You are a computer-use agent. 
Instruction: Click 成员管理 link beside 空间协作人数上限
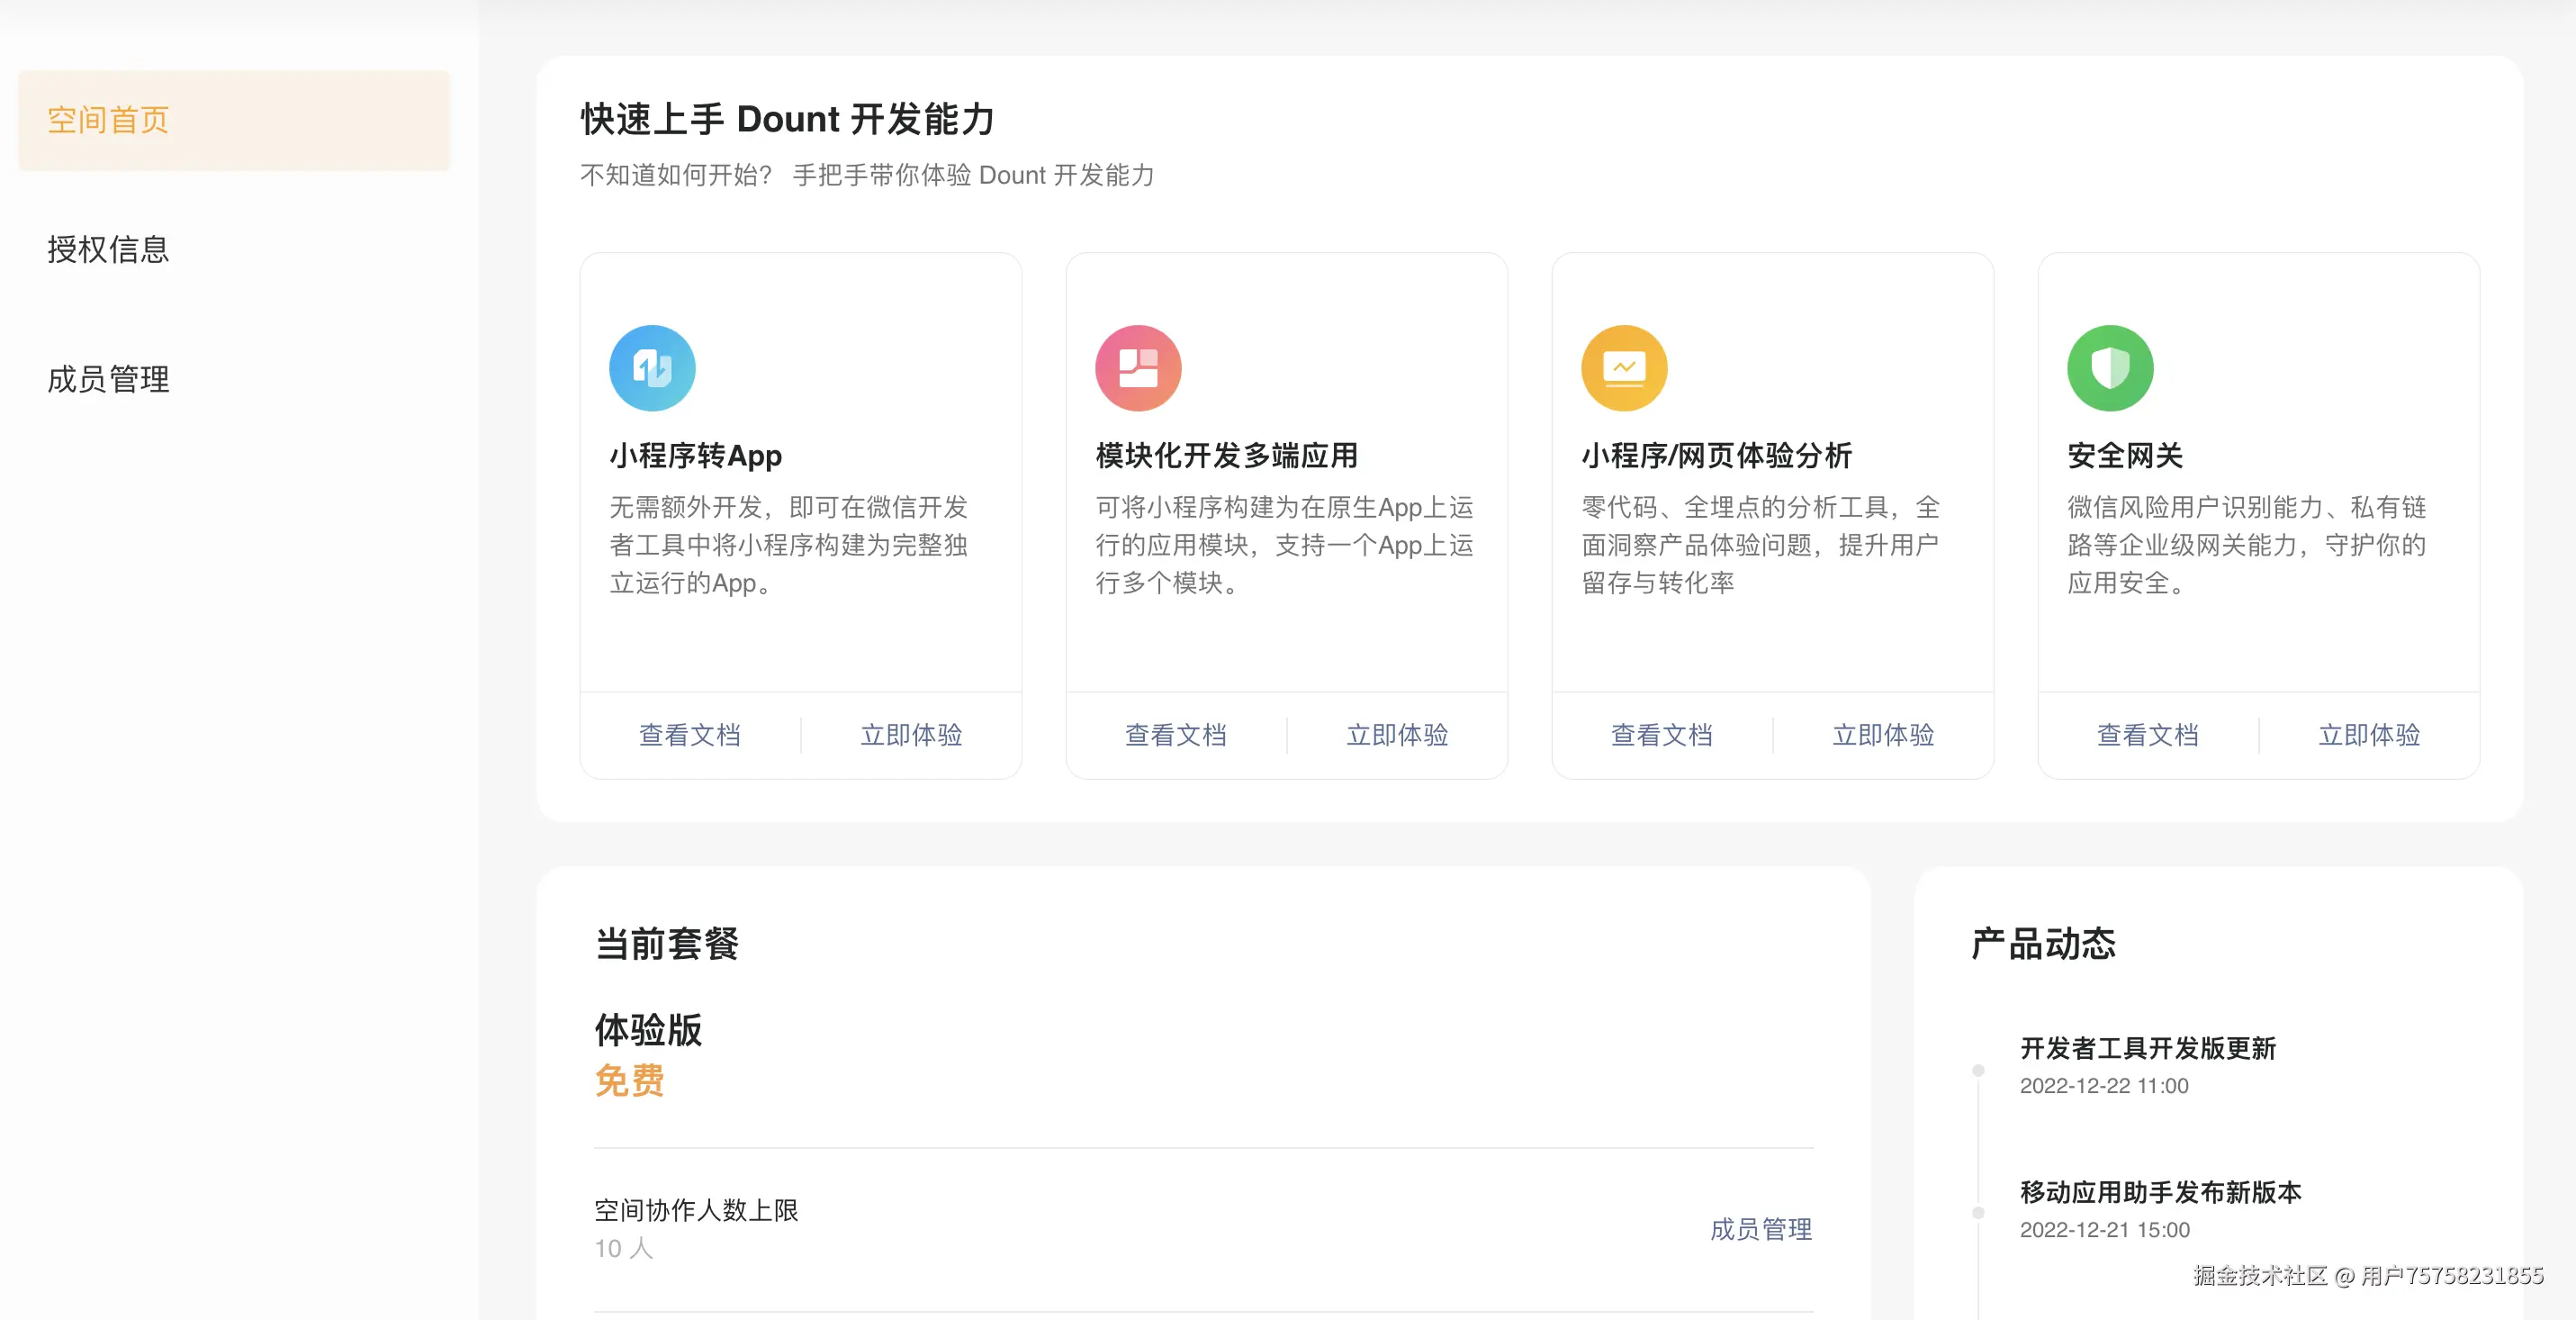click(x=1760, y=1229)
